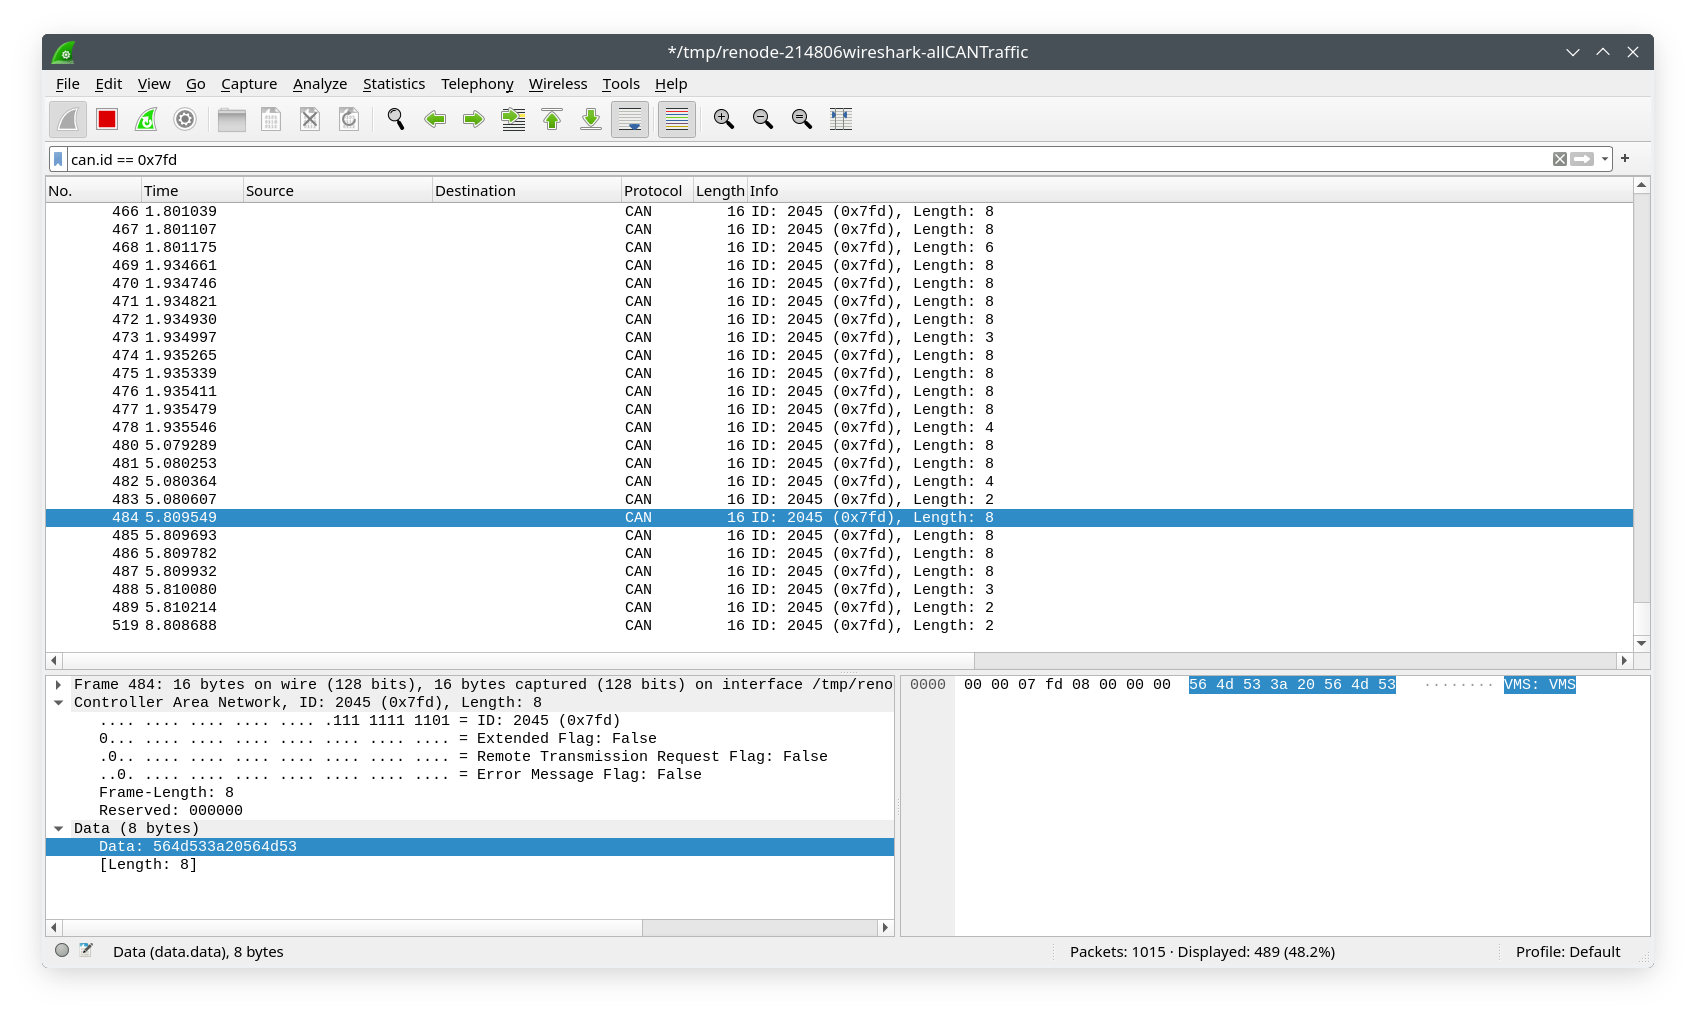Toggle auto-scroll during live capture
Image resolution: width=1696 pixels, height=1018 pixels.
(x=630, y=120)
